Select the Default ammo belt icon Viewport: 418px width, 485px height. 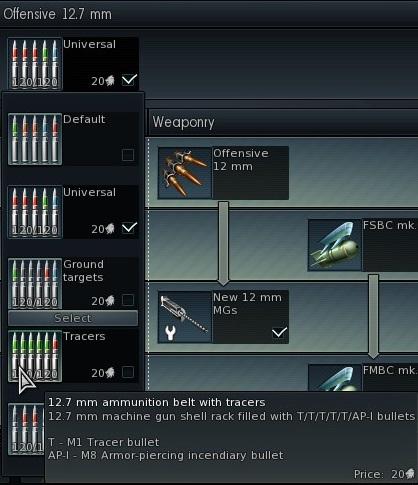tap(35, 139)
